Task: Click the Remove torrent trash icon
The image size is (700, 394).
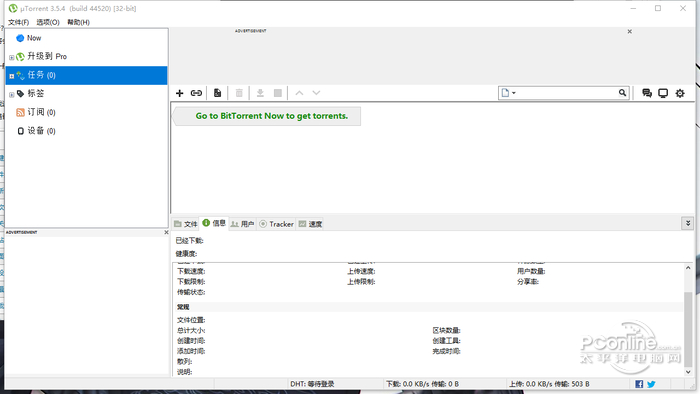Action: pyautogui.click(x=239, y=93)
